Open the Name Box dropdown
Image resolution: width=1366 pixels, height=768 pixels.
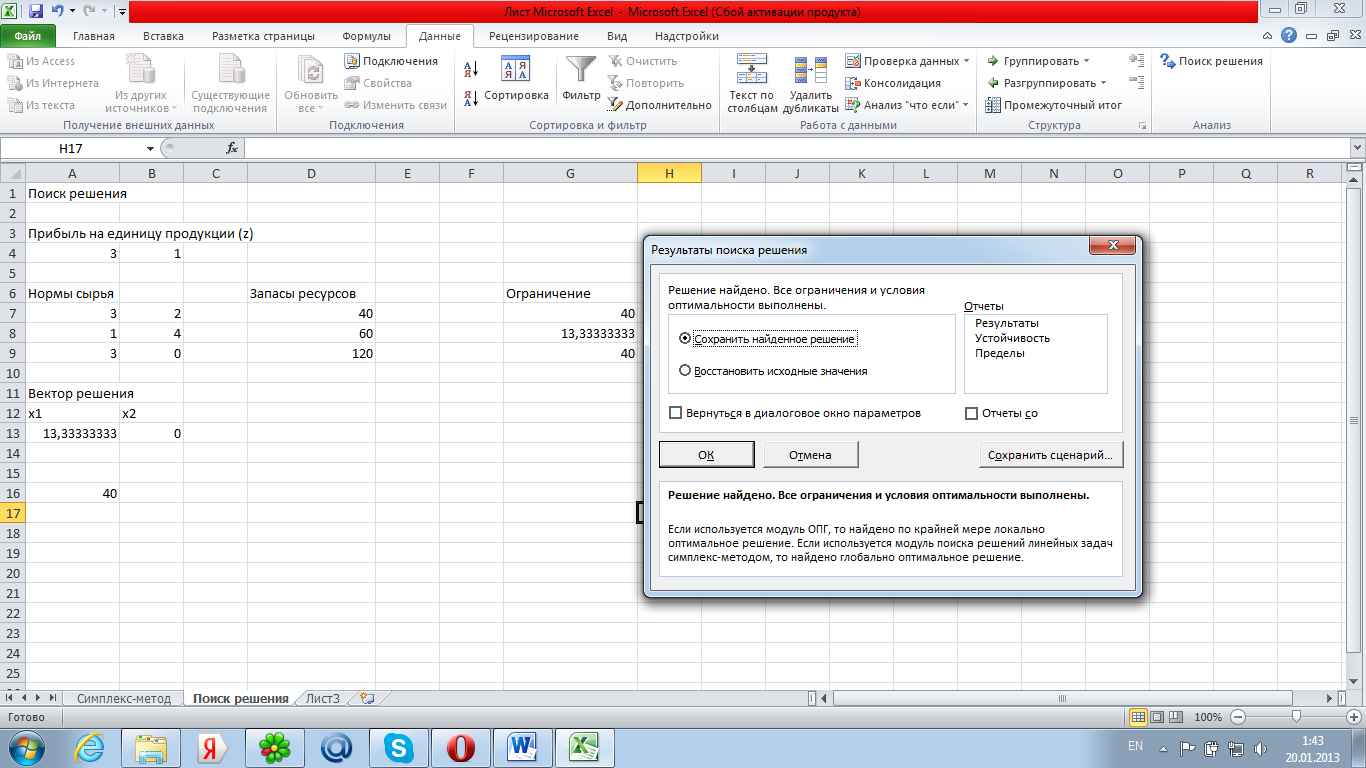click(x=150, y=148)
